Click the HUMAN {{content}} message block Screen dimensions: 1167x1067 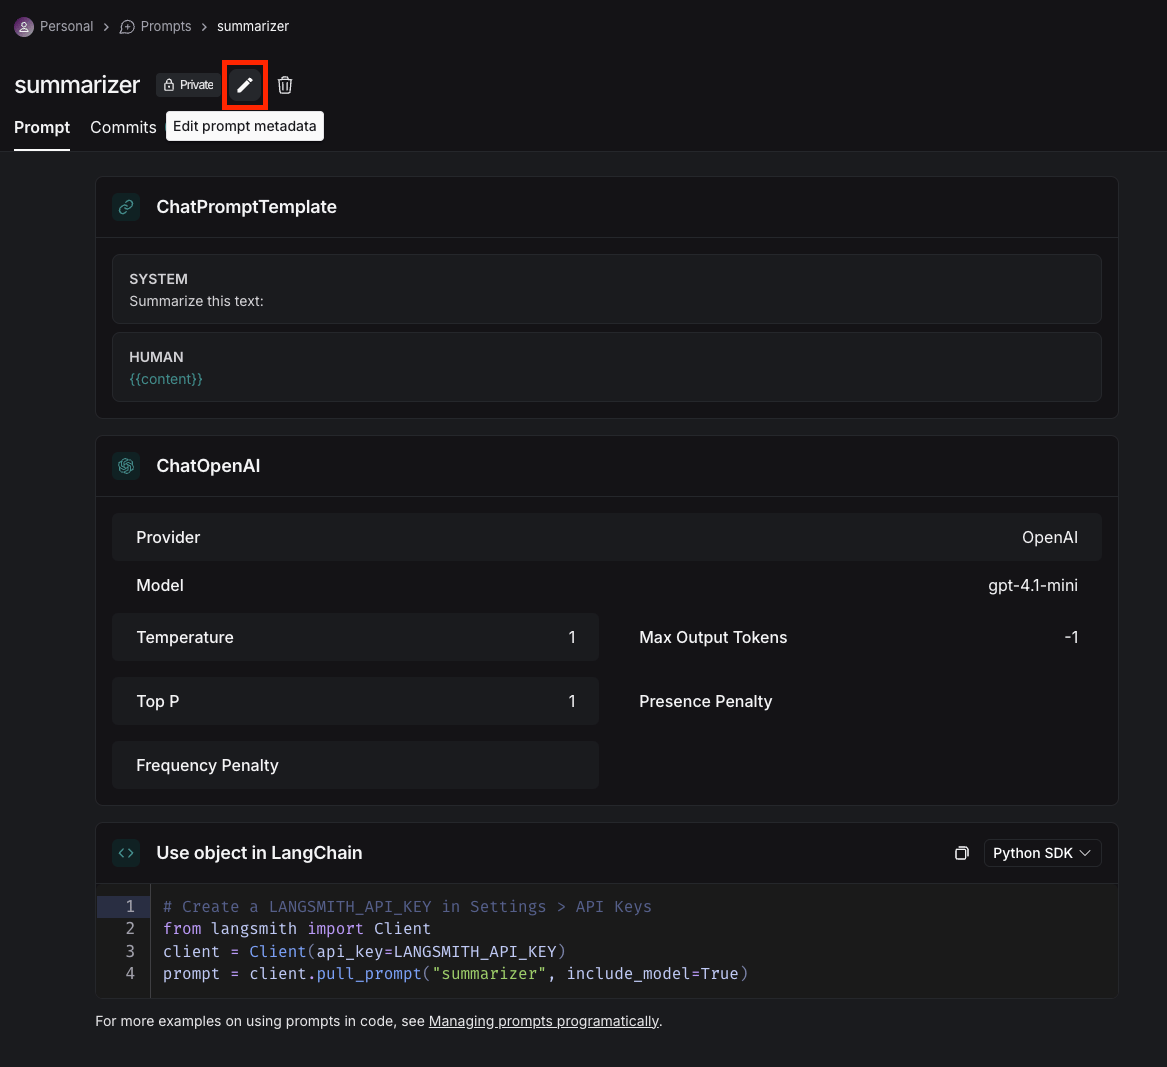click(x=607, y=368)
